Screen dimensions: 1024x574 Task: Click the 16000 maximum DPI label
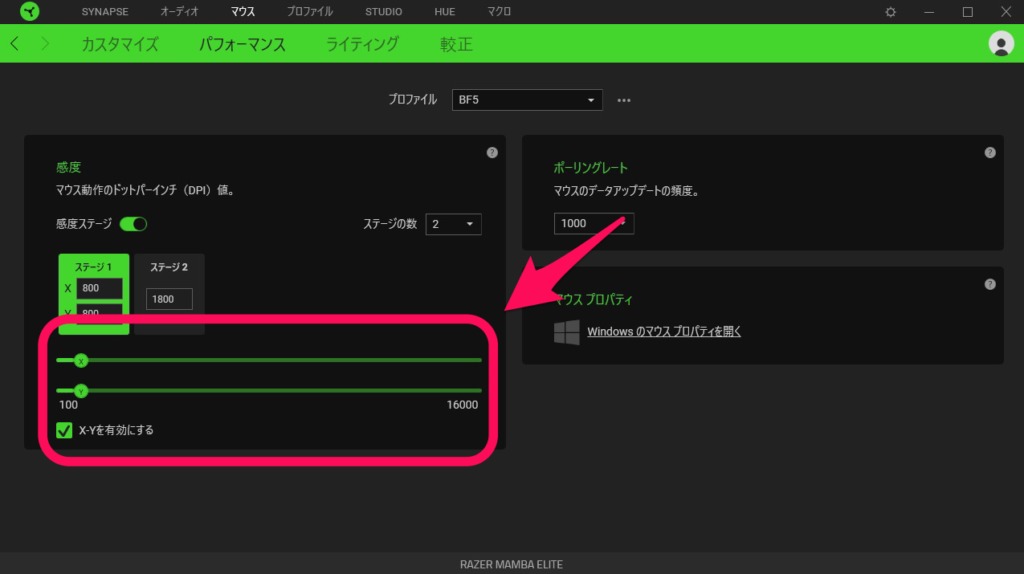pyautogui.click(x=462, y=405)
